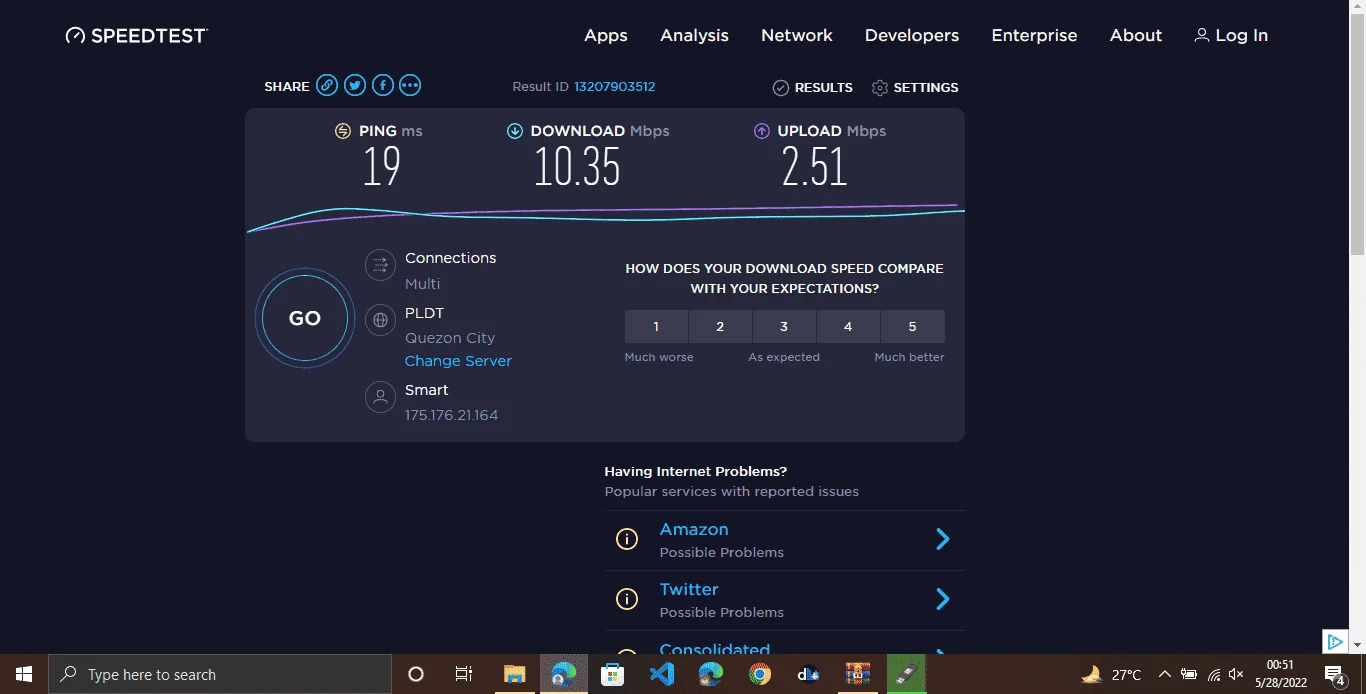Click the globe icon next to PLDT
Viewport: 1366px width, 694px height.
pyautogui.click(x=379, y=321)
